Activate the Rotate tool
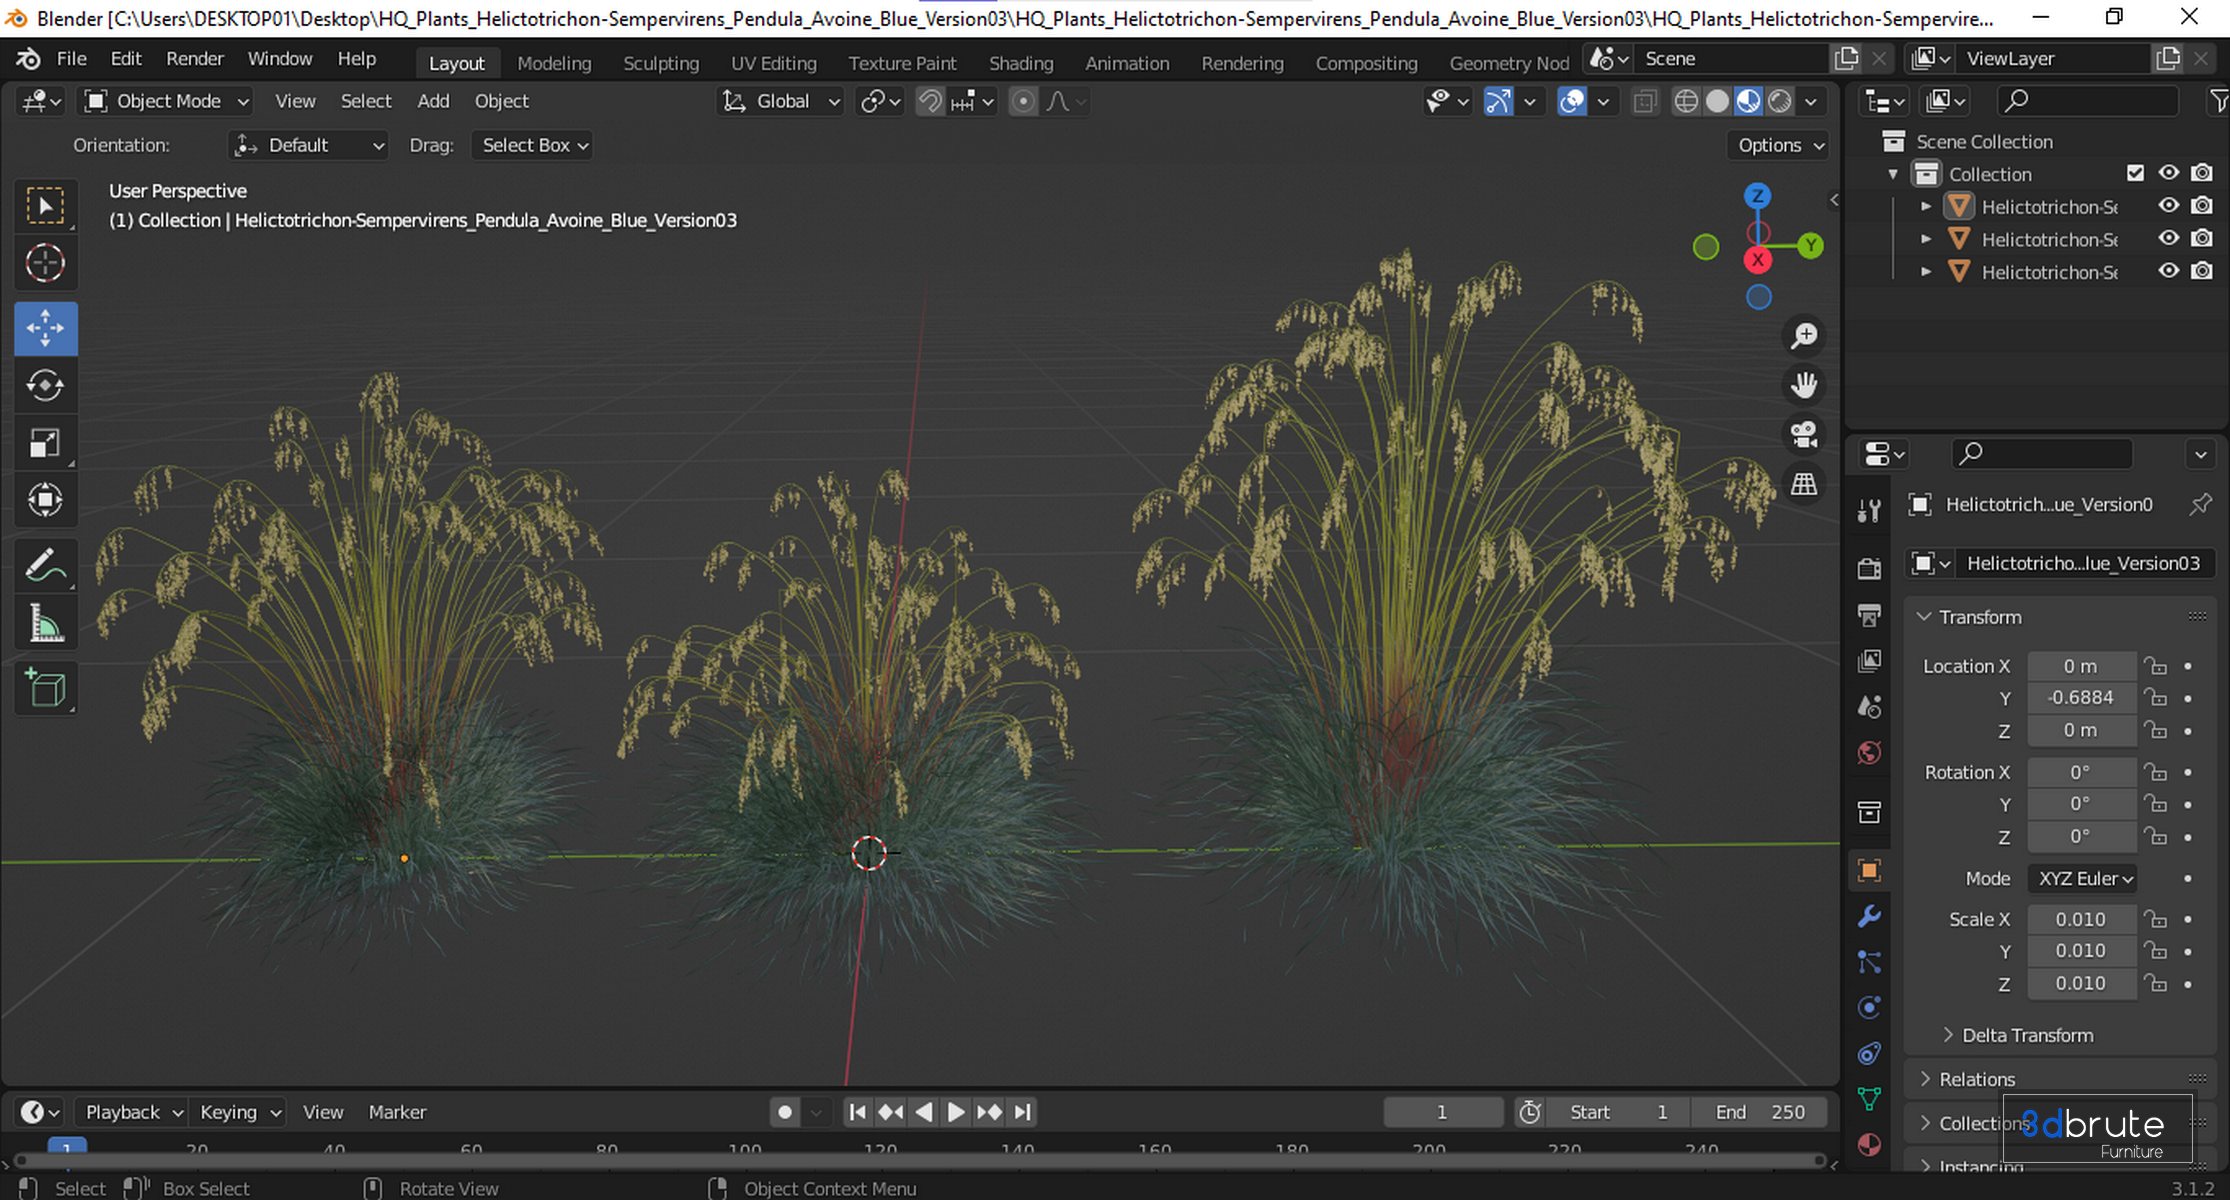 (x=45, y=385)
